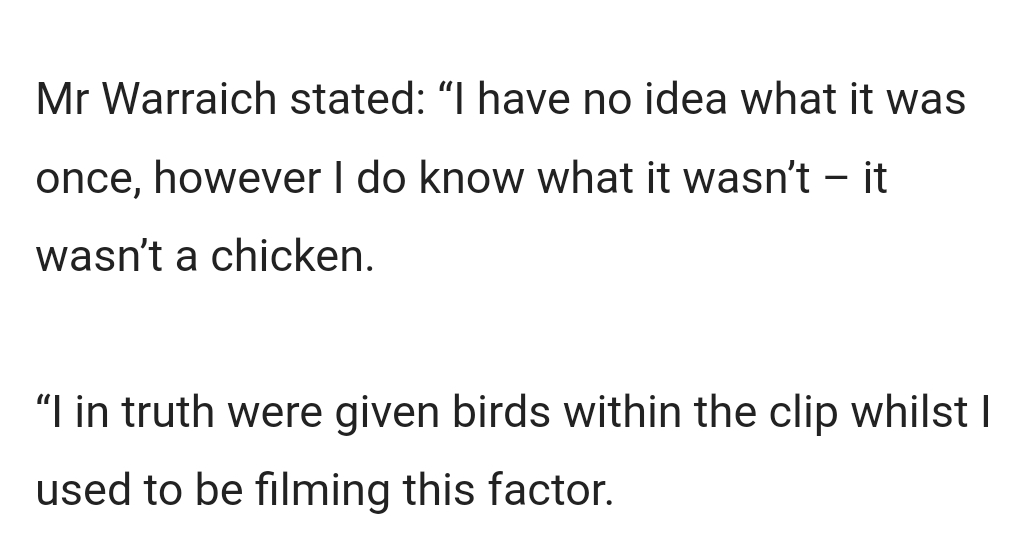This screenshot has height=549, width=1021.
Task: Click the word 'truth' in the second paragraph
Action: [x=170, y=414]
